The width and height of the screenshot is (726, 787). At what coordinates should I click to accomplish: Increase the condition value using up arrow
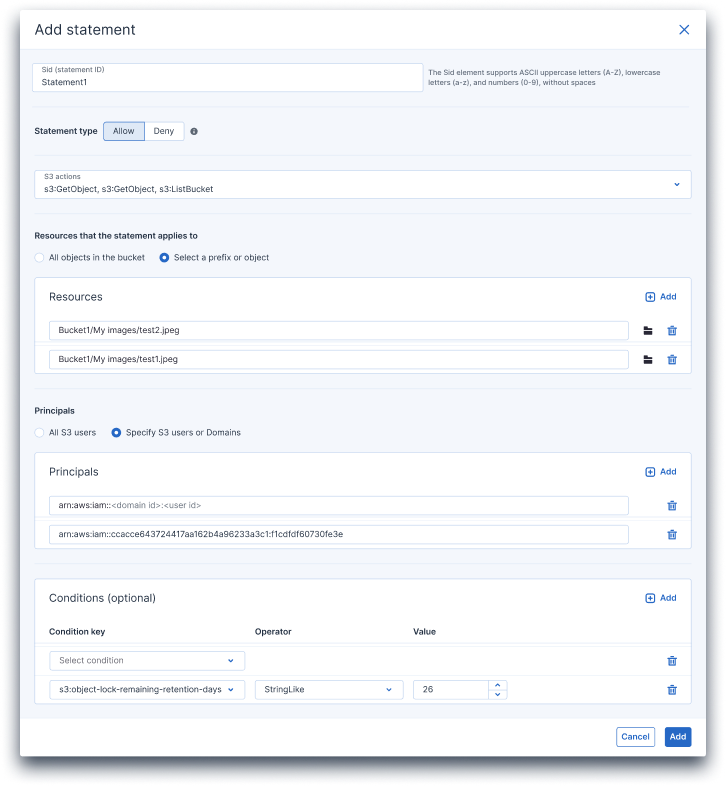tap(498, 685)
